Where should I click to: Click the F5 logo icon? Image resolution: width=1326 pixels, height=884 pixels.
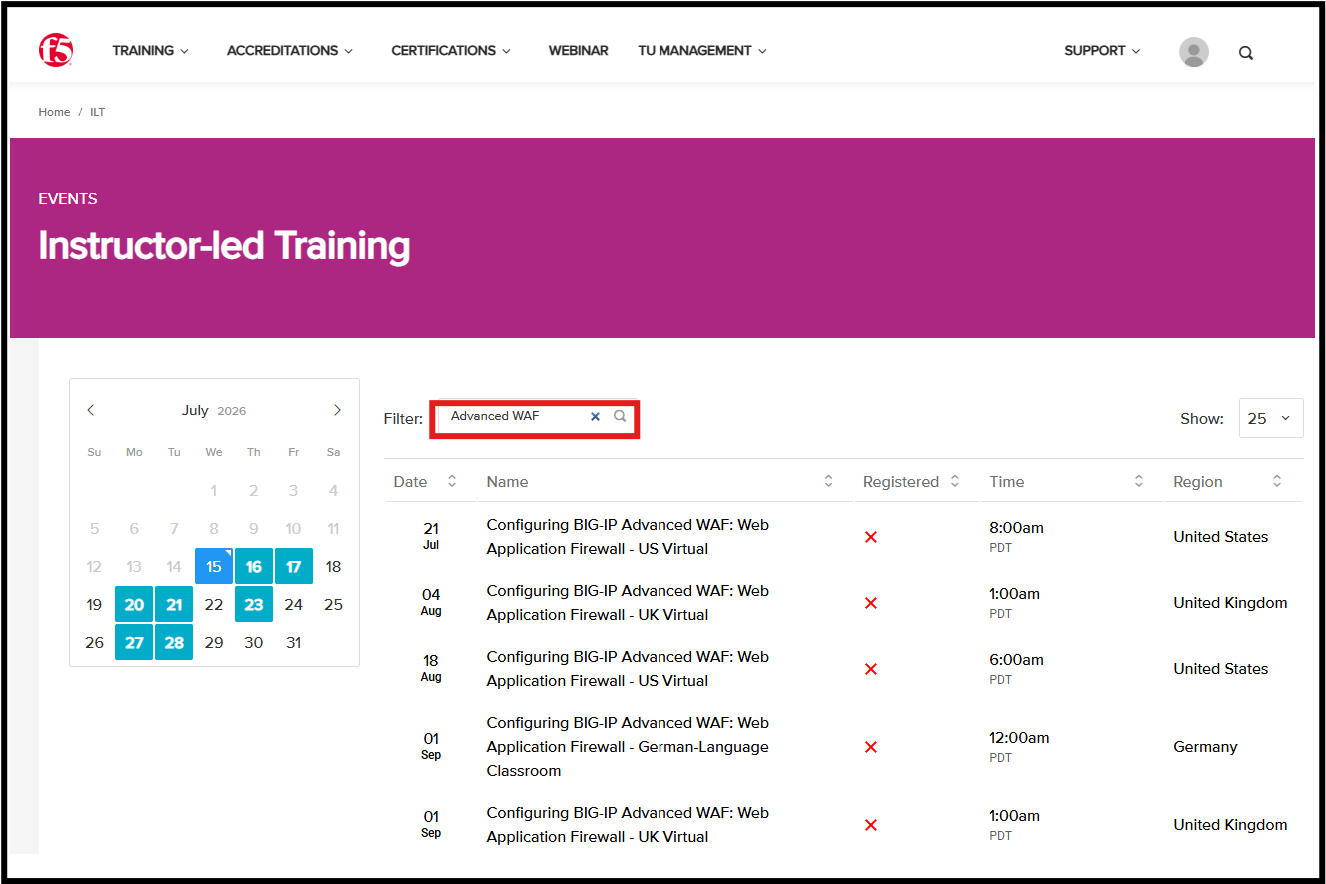[x=56, y=50]
